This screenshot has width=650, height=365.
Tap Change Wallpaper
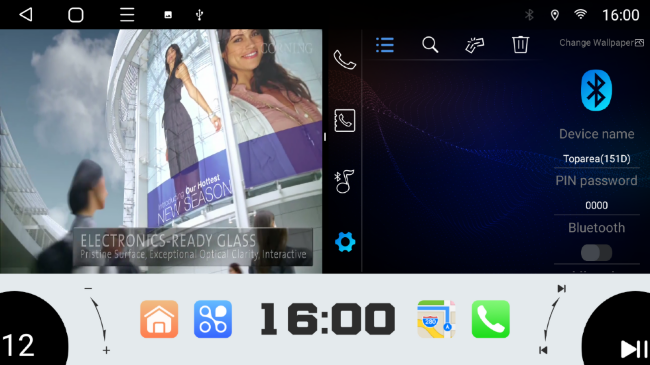click(601, 43)
